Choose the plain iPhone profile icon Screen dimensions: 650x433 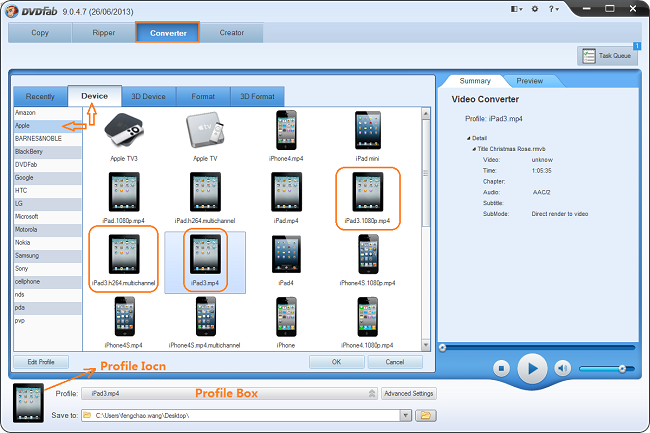286,317
